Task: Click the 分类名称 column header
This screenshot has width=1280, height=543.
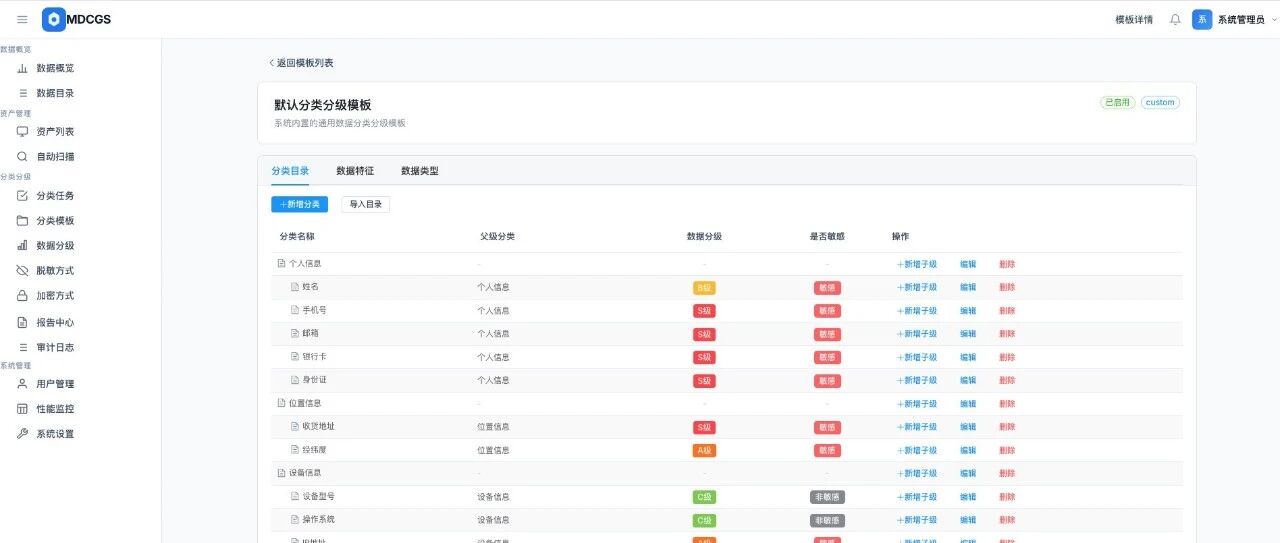Action: click(x=297, y=236)
